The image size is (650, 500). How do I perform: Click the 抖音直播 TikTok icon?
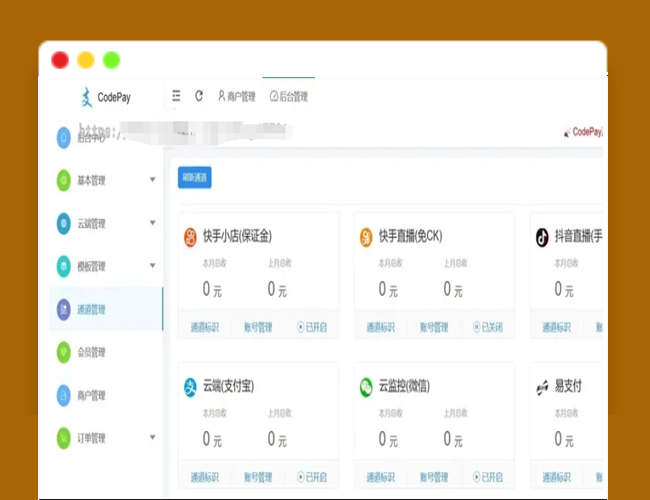(x=542, y=237)
